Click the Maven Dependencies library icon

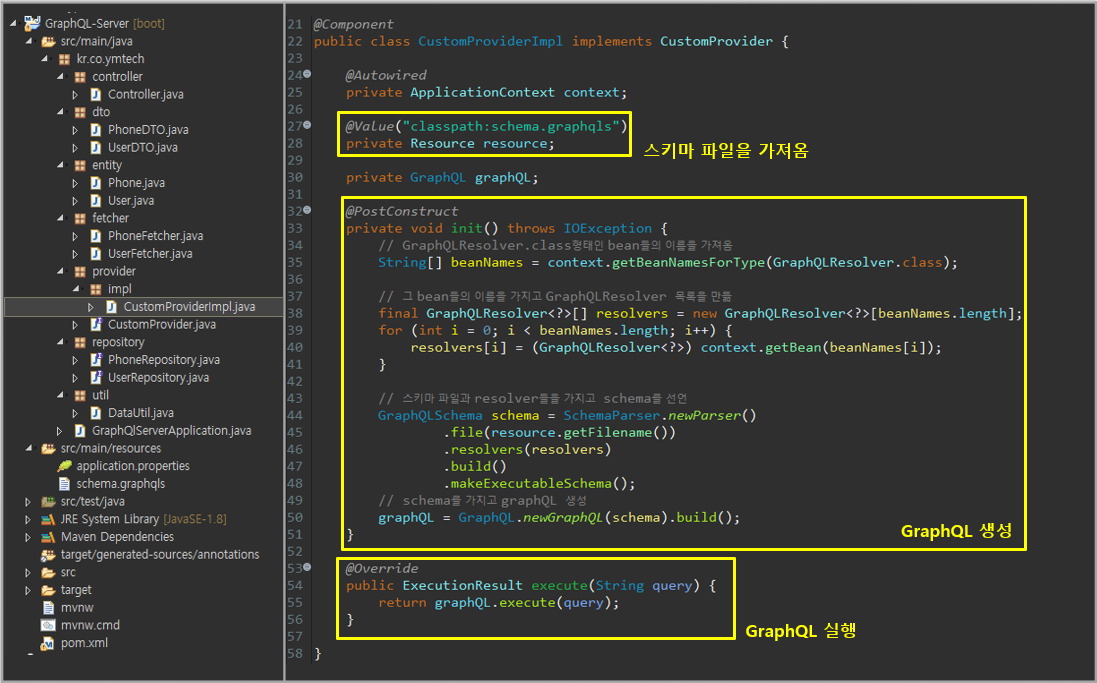point(47,537)
